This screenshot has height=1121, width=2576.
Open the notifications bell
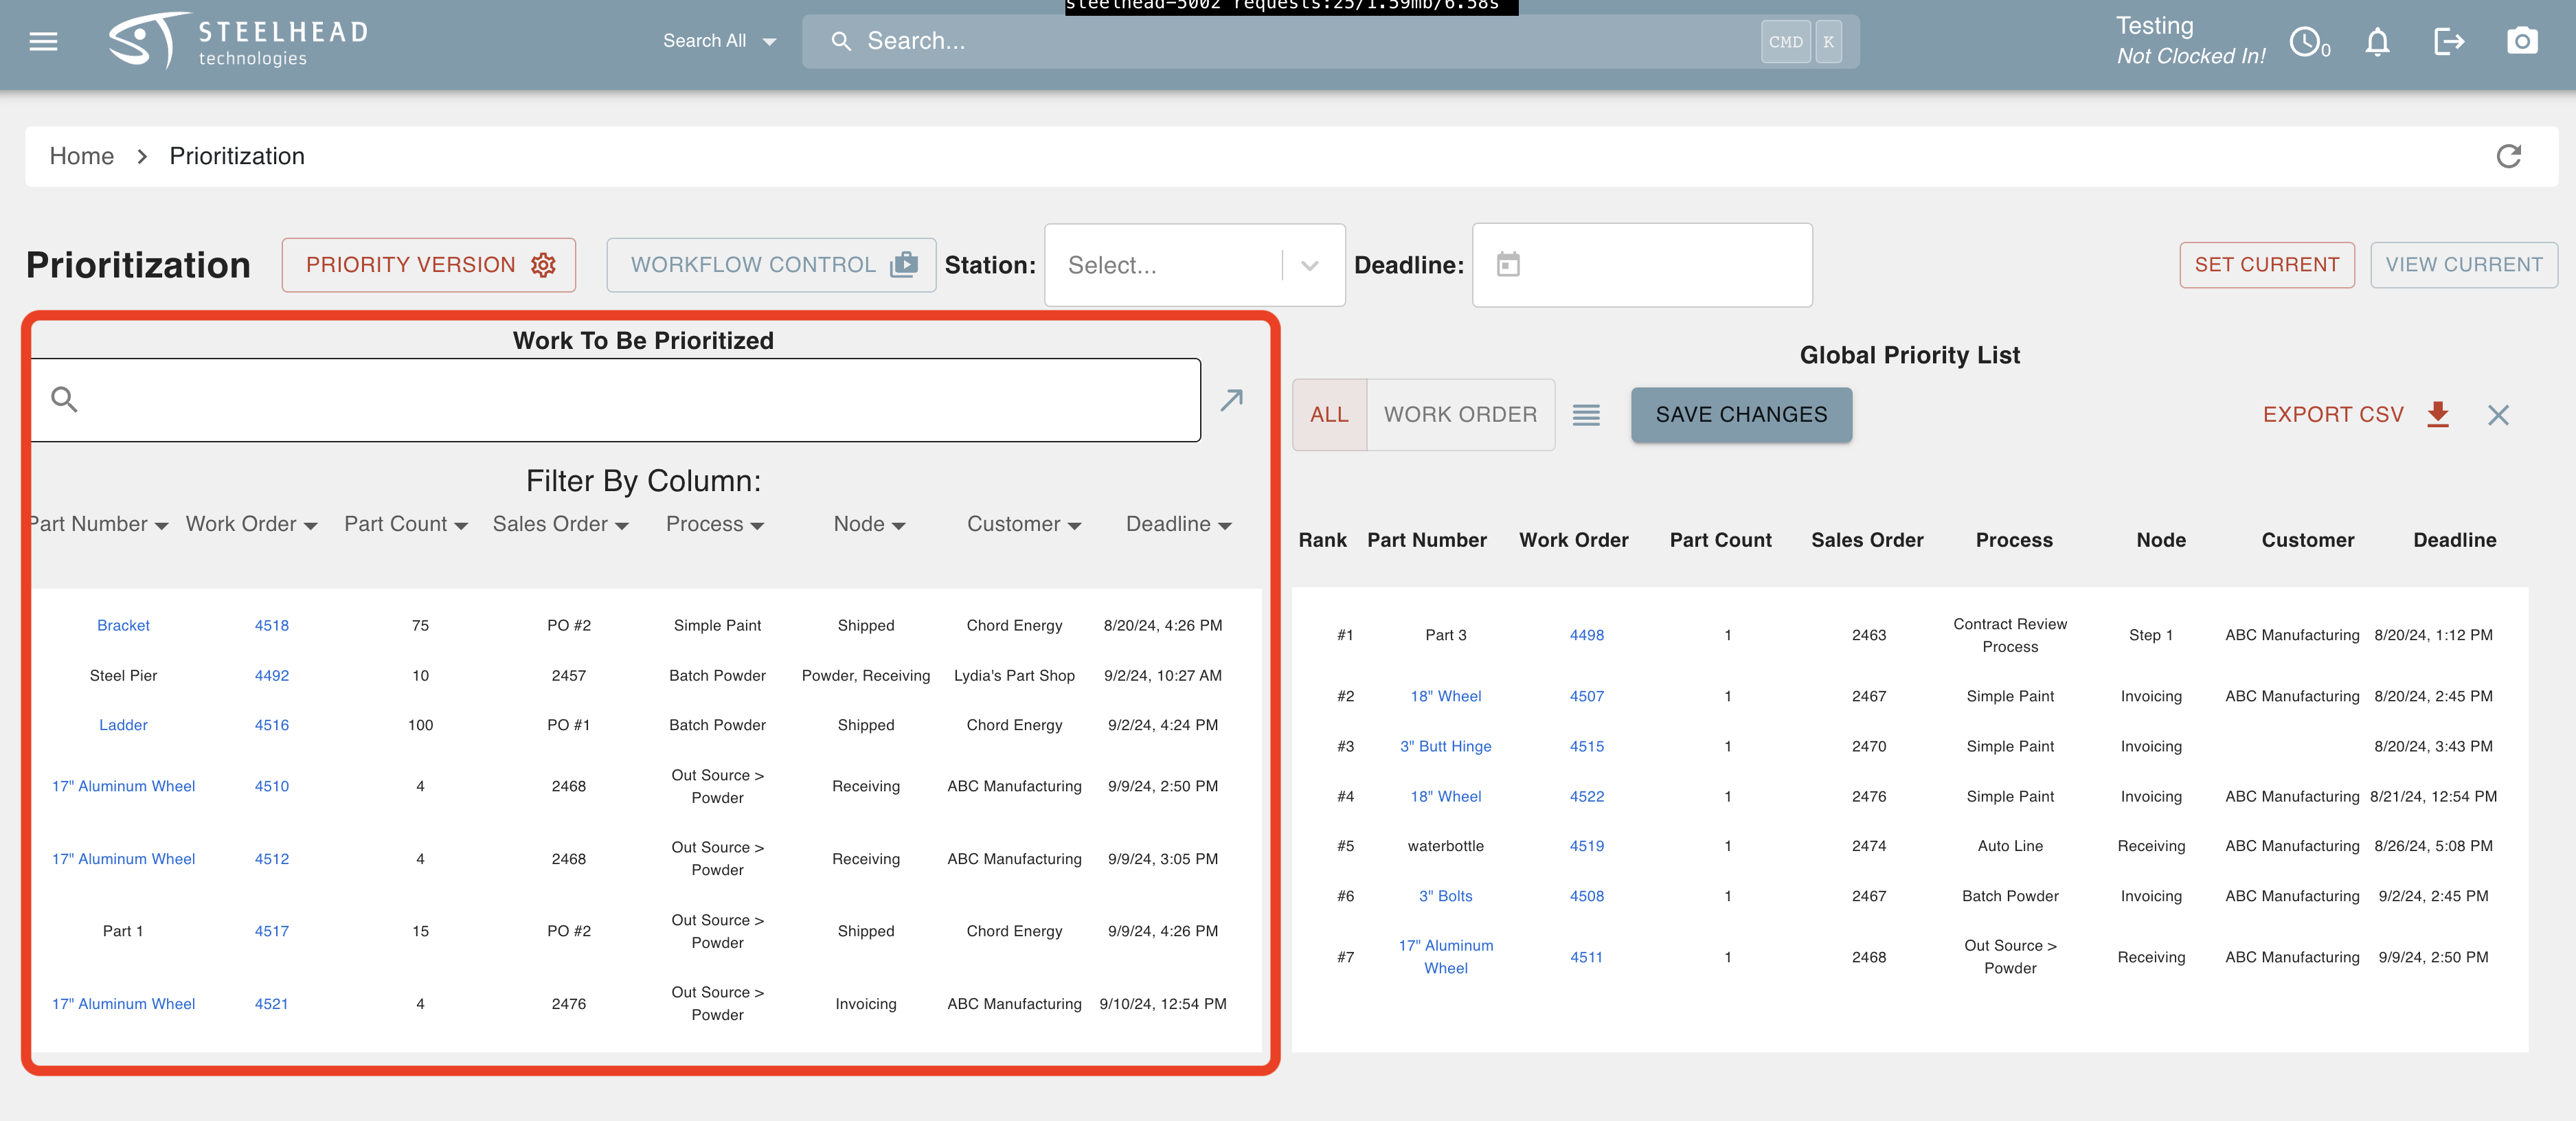click(x=2377, y=41)
